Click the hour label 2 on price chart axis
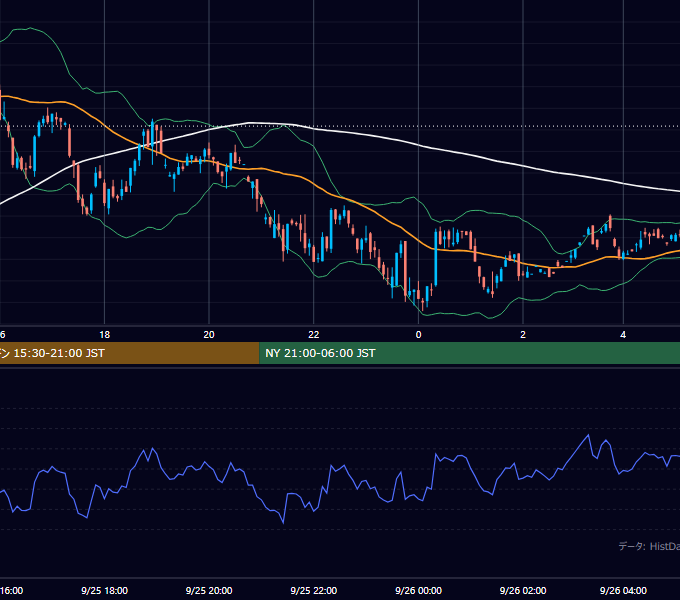The image size is (680, 600). (x=523, y=335)
